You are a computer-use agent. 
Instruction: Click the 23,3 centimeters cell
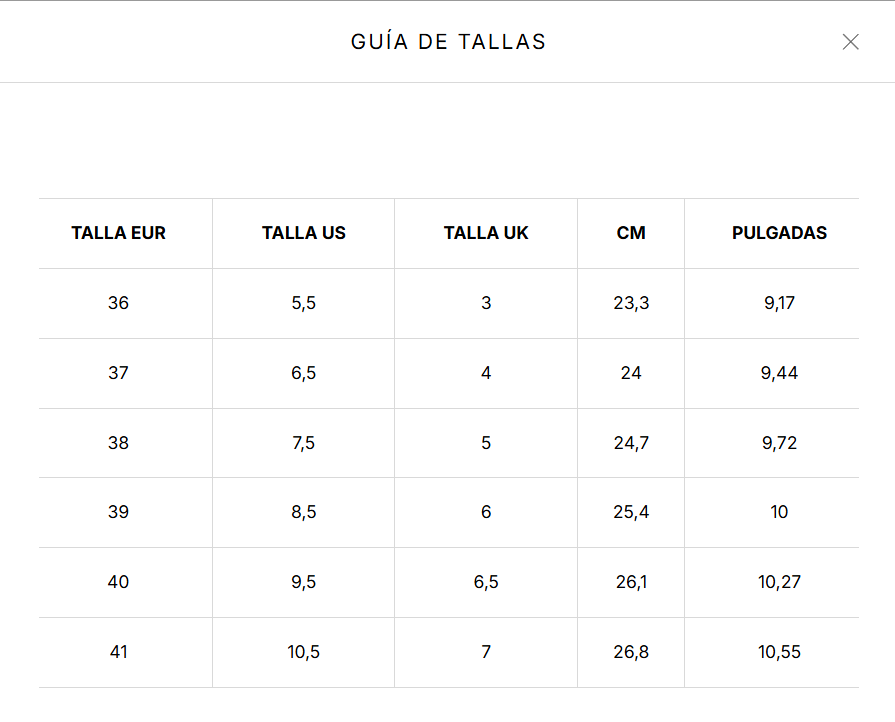[631, 303]
